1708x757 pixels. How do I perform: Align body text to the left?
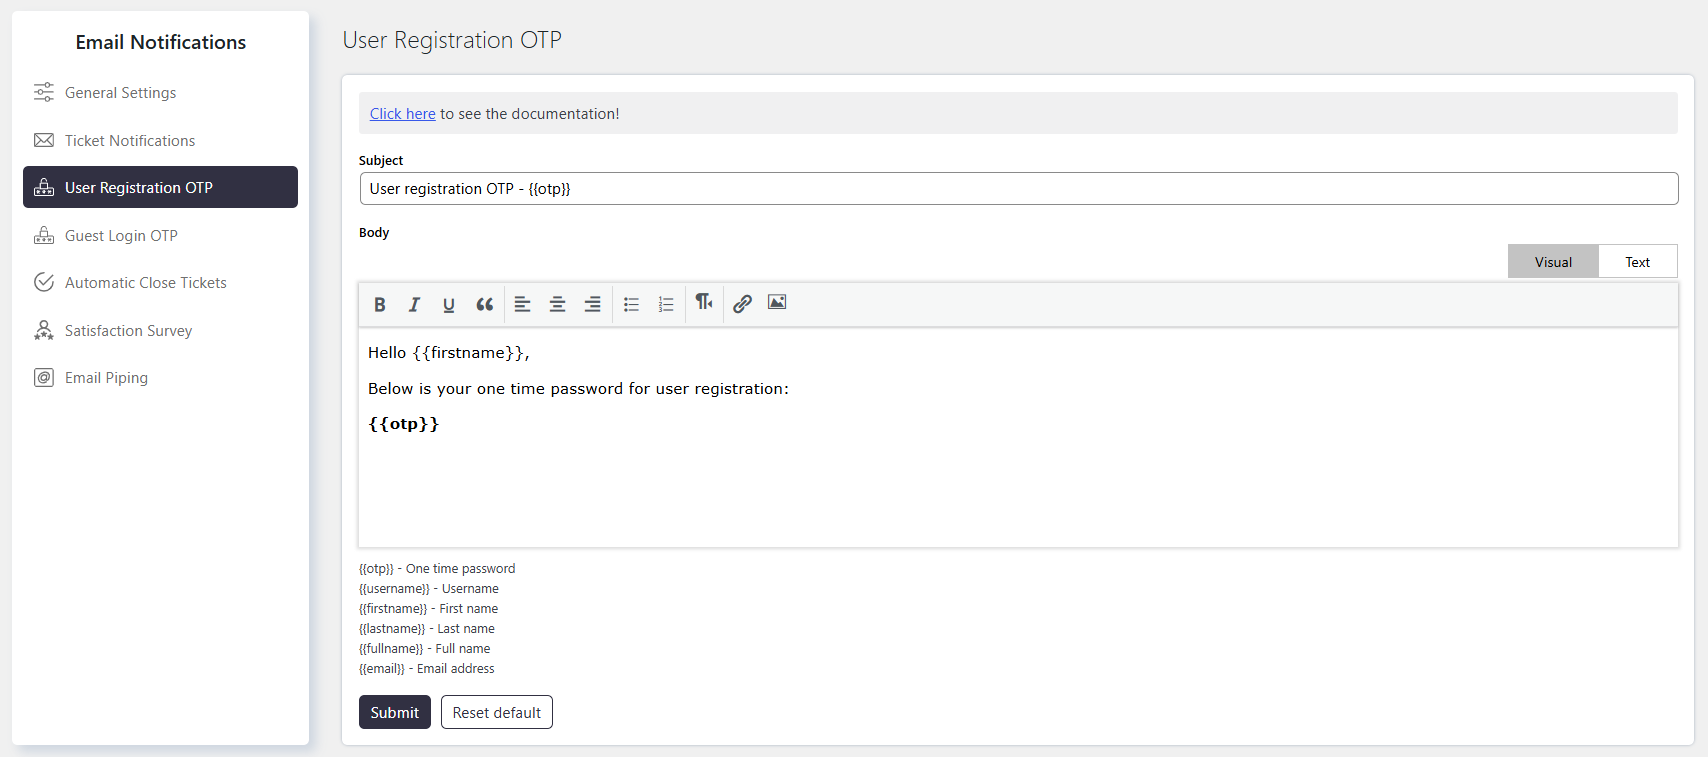coord(523,304)
